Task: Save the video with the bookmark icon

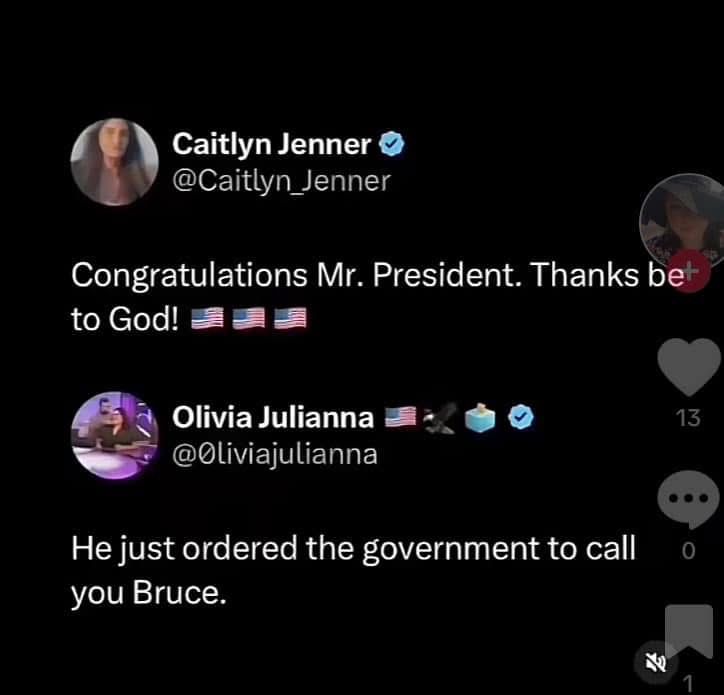Action: pyautogui.click(x=689, y=631)
